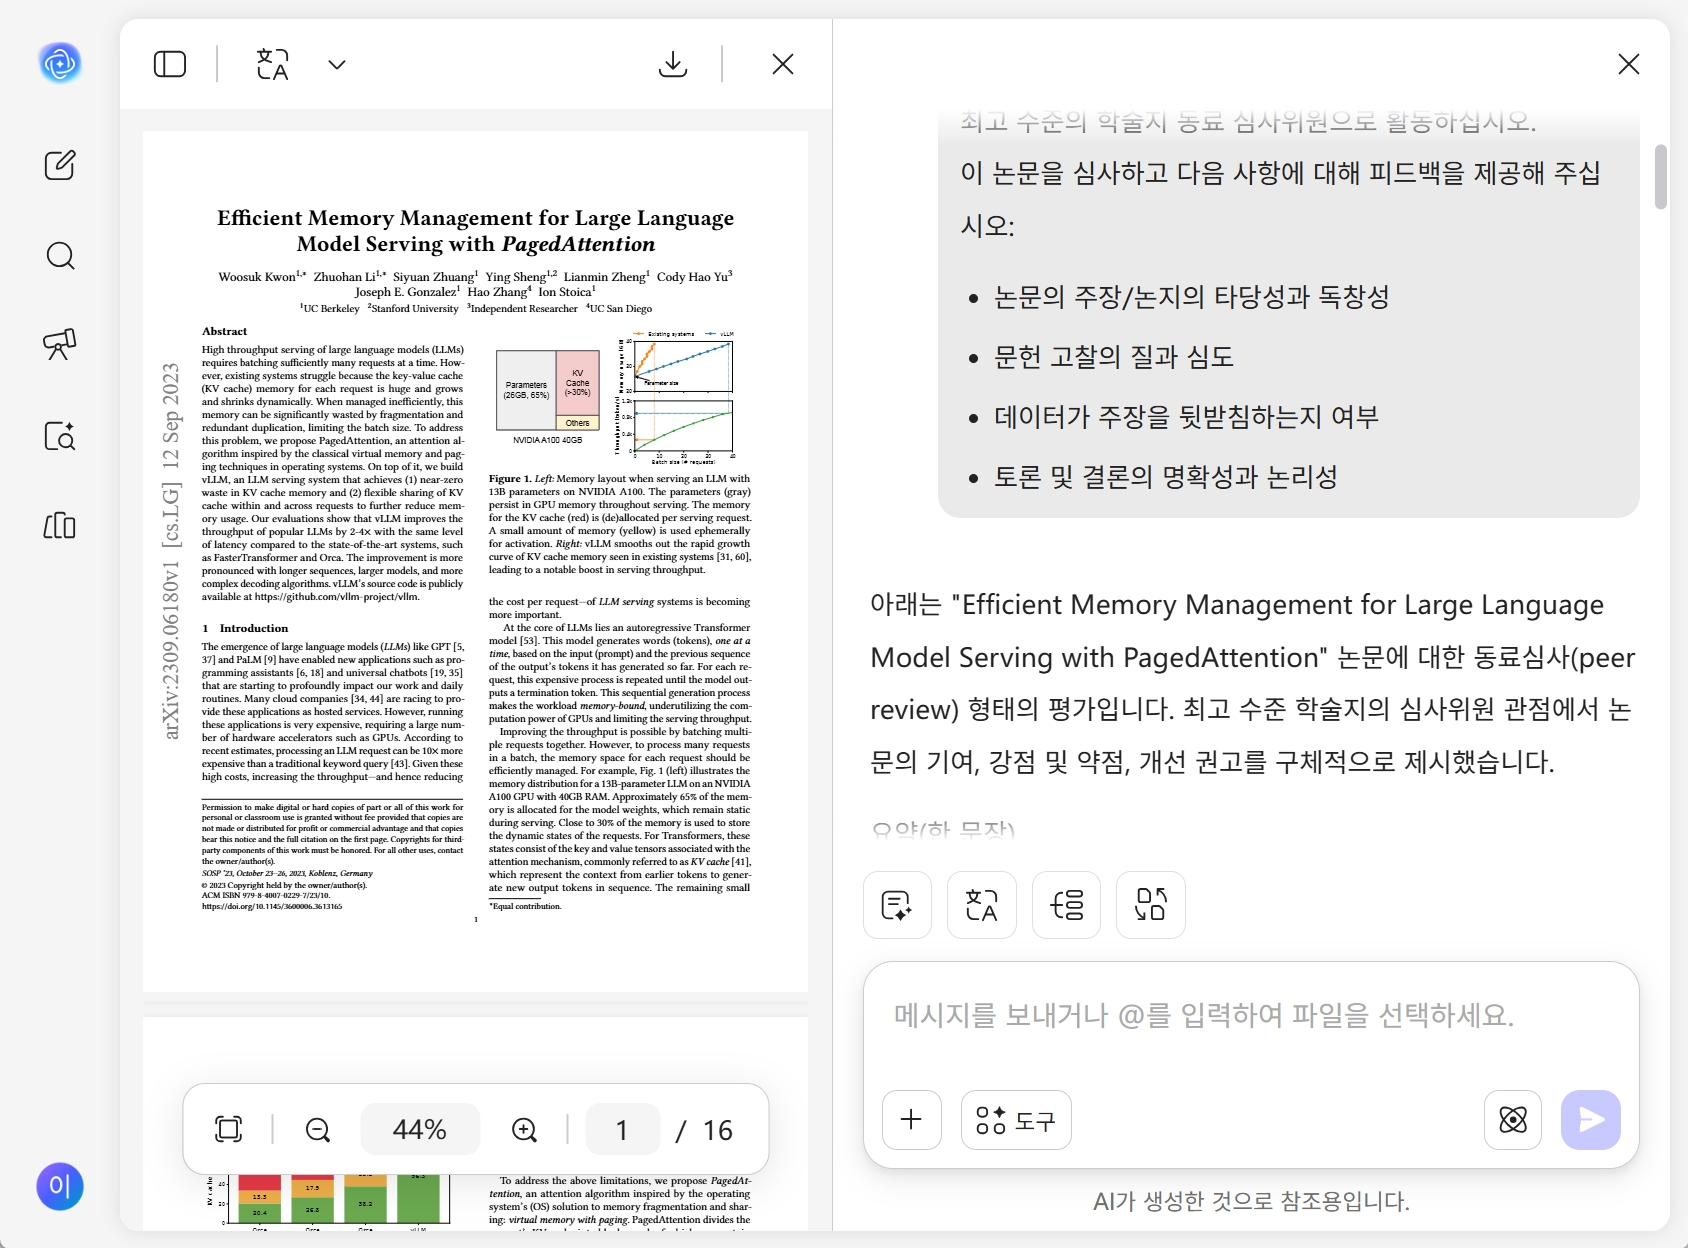
Task: Click the arXiv:2309.06180v1 side label
Action: pyautogui.click(x=171, y=552)
